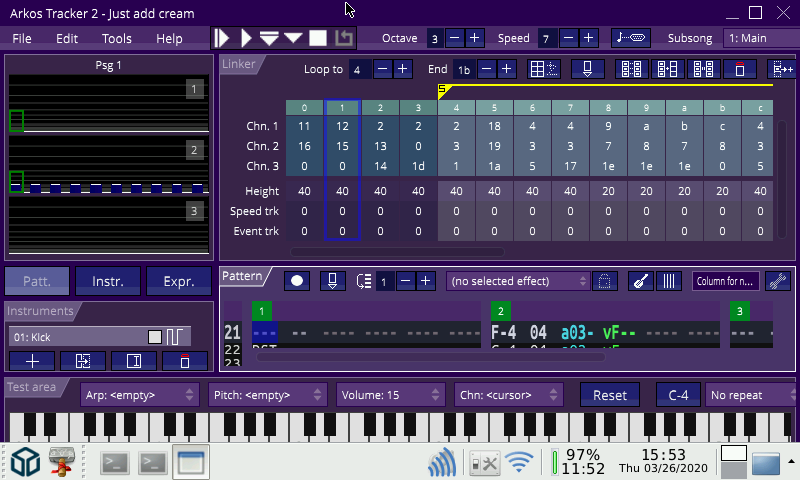Switch to the Instr. tab
Image resolution: width=800 pixels, height=480 pixels.
pos(108,282)
